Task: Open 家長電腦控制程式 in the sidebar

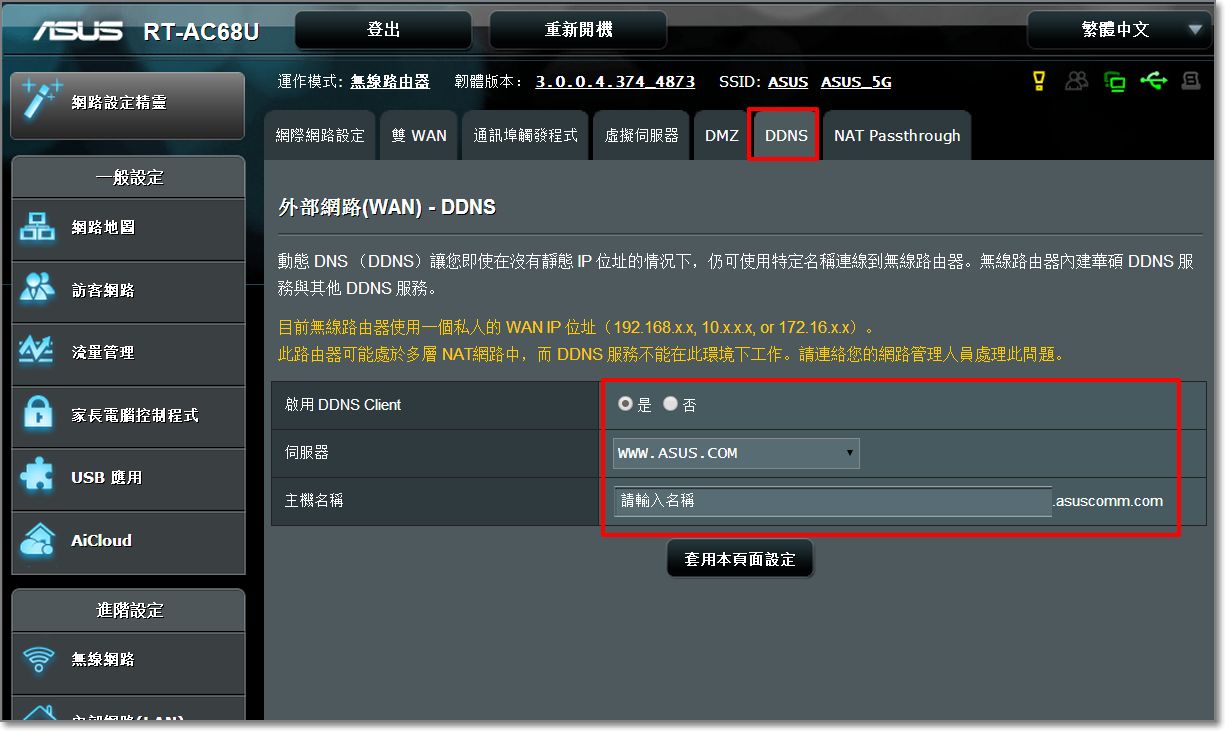Action: (128, 415)
